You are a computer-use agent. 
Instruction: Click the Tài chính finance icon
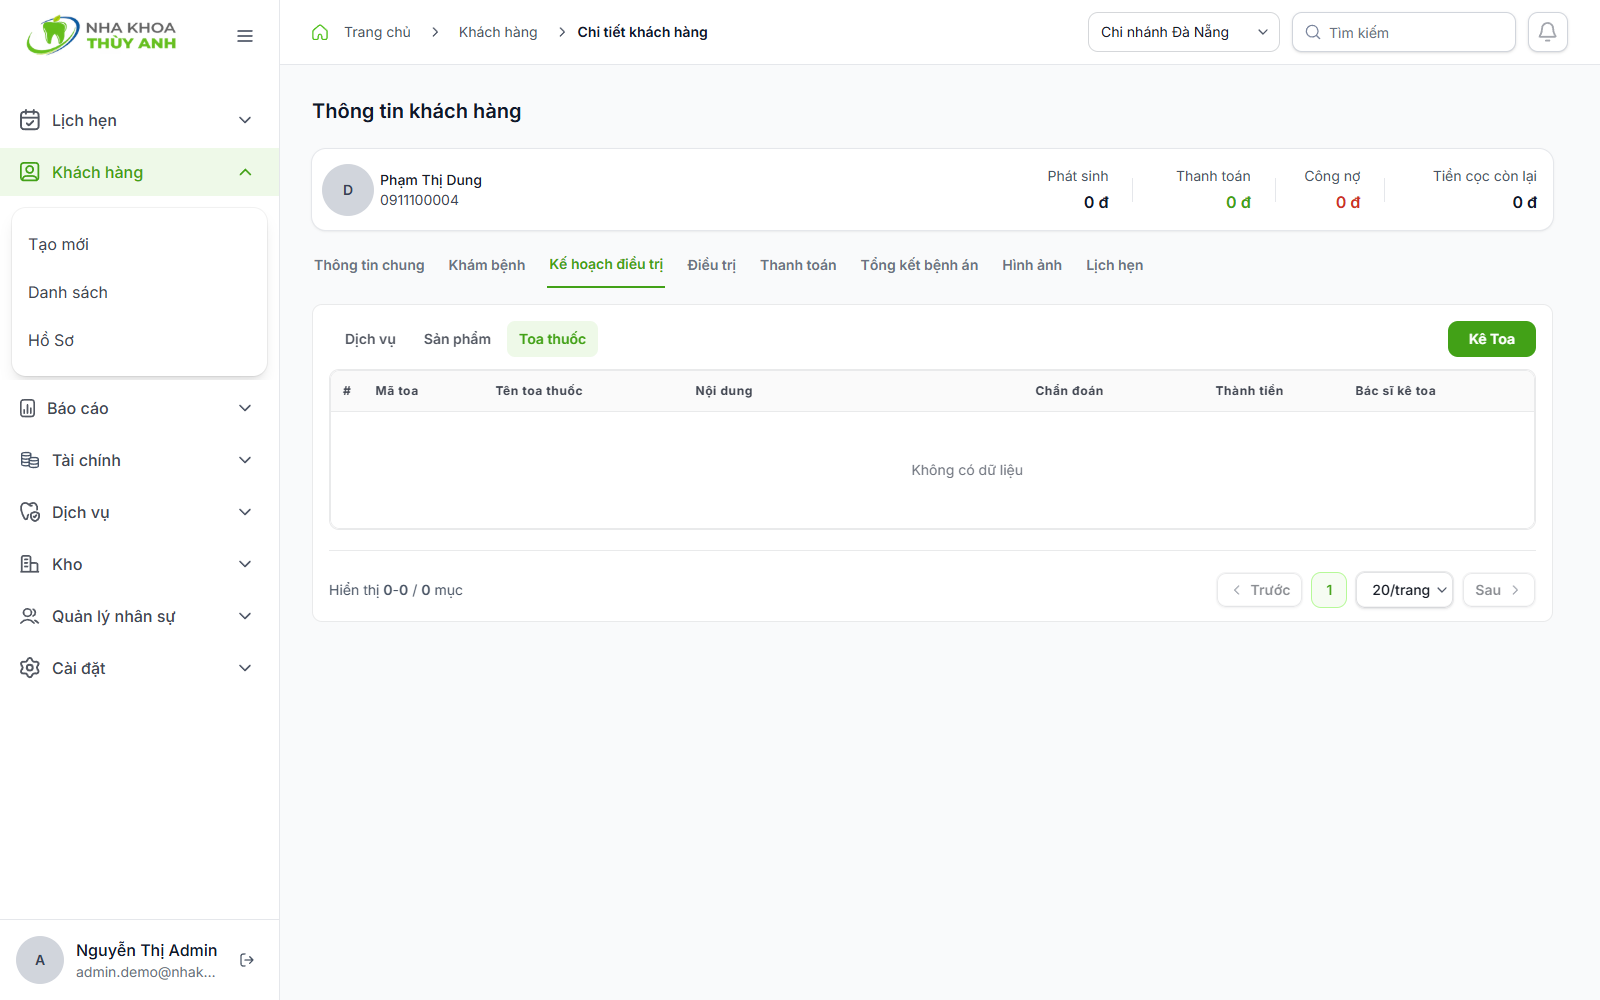point(30,460)
